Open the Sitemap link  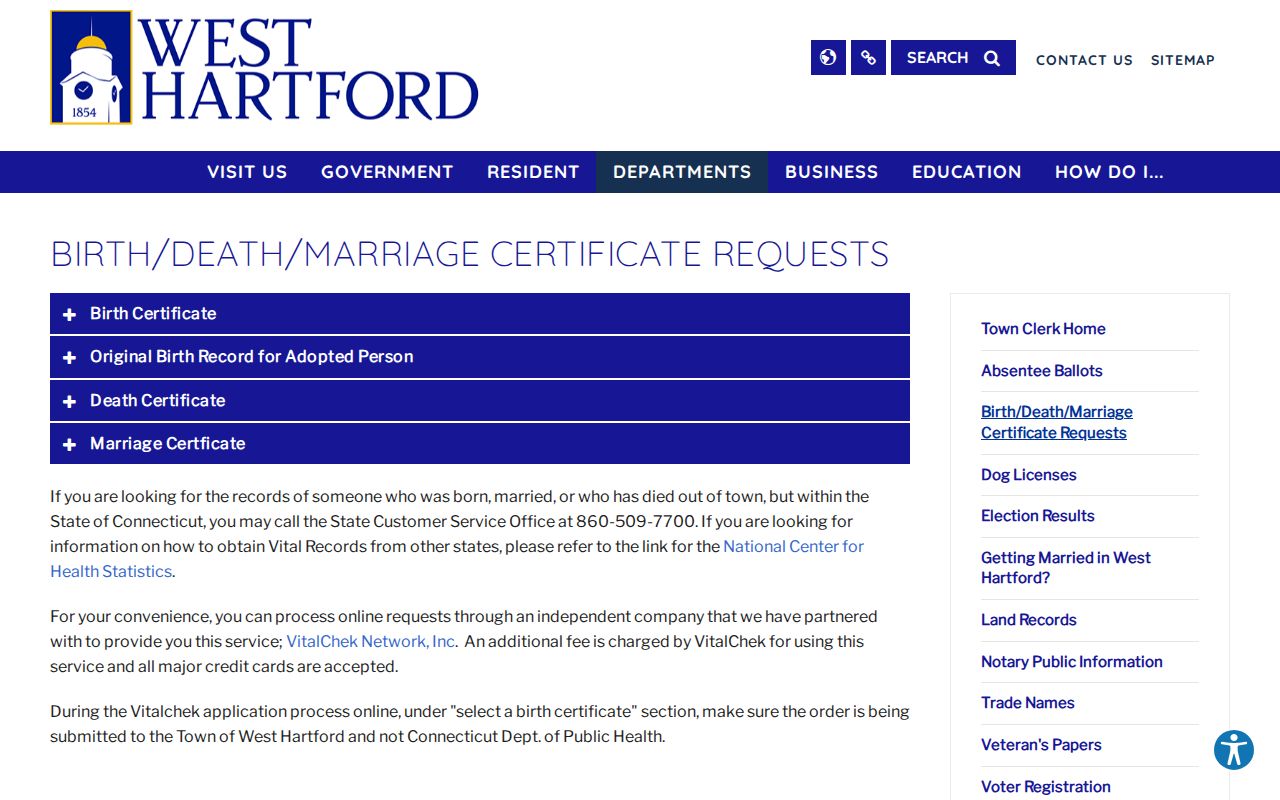click(x=1183, y=60)
